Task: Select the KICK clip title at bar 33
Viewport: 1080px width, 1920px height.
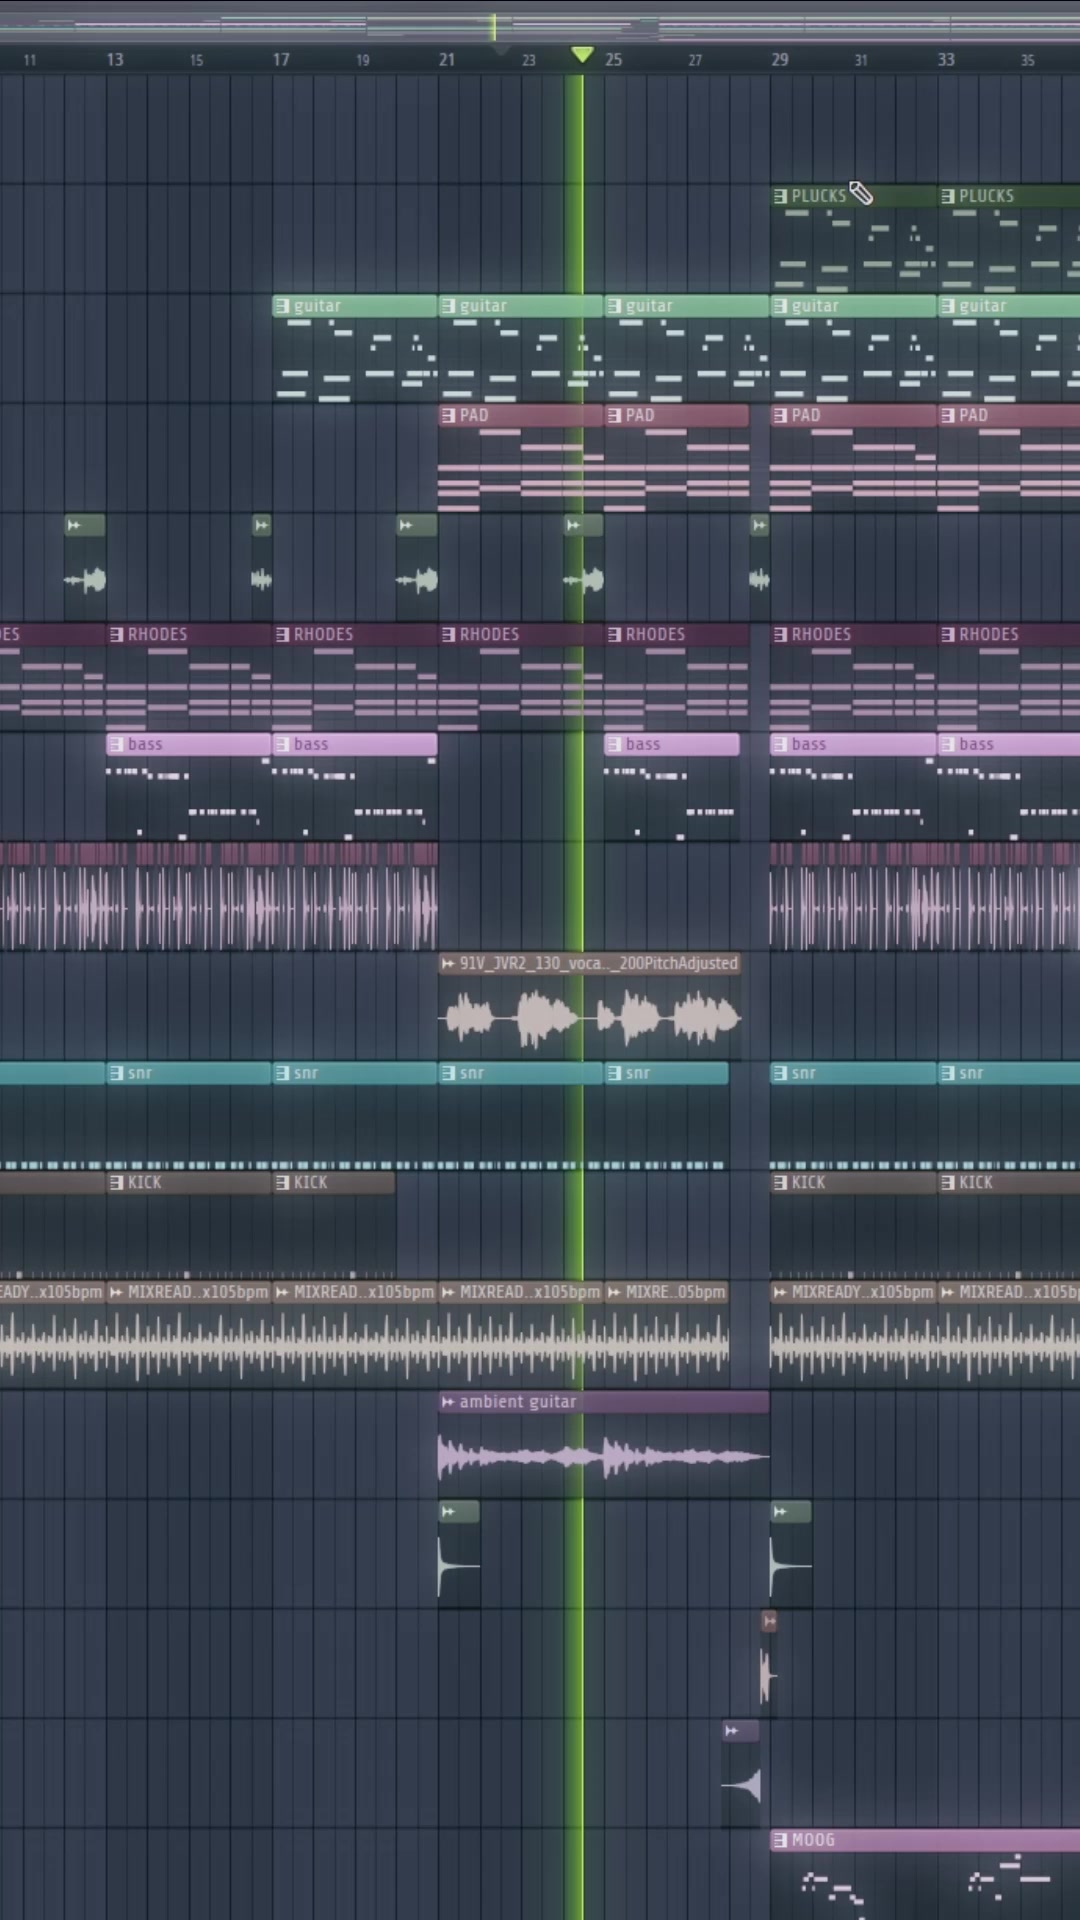Action: 975,1182
